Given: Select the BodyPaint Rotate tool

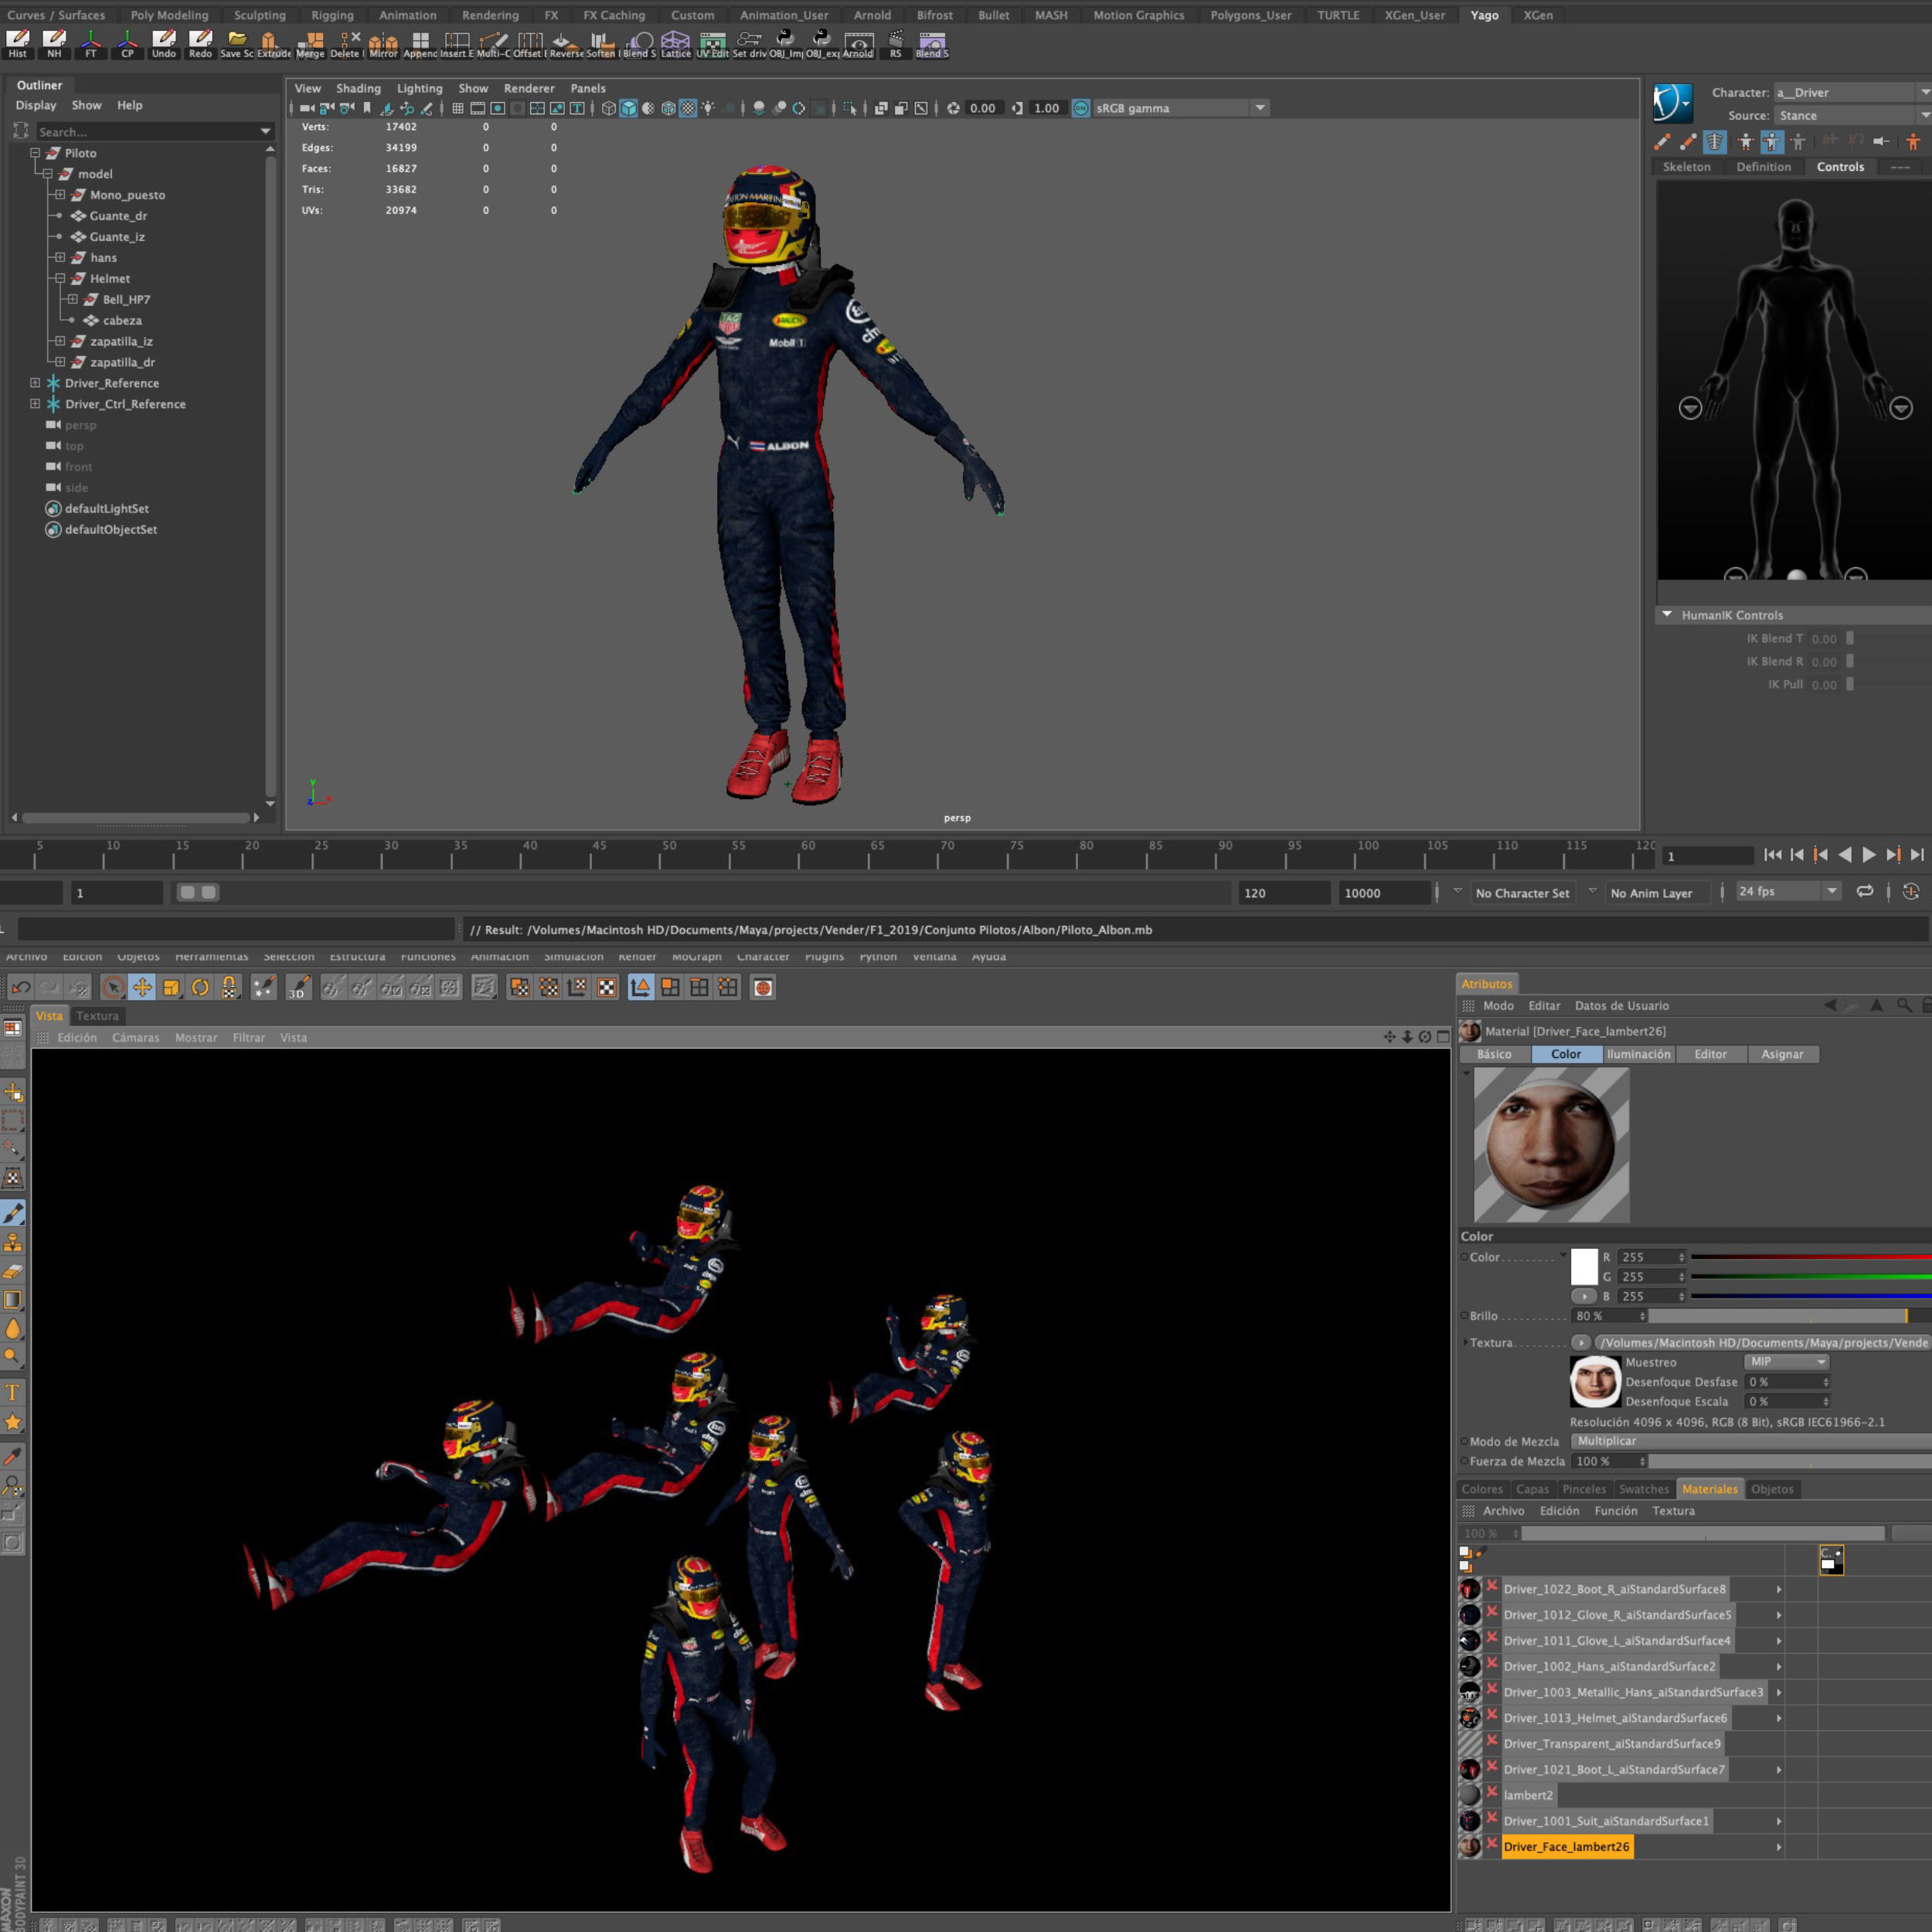Looking at the screenshot, I should coord(200,987).
